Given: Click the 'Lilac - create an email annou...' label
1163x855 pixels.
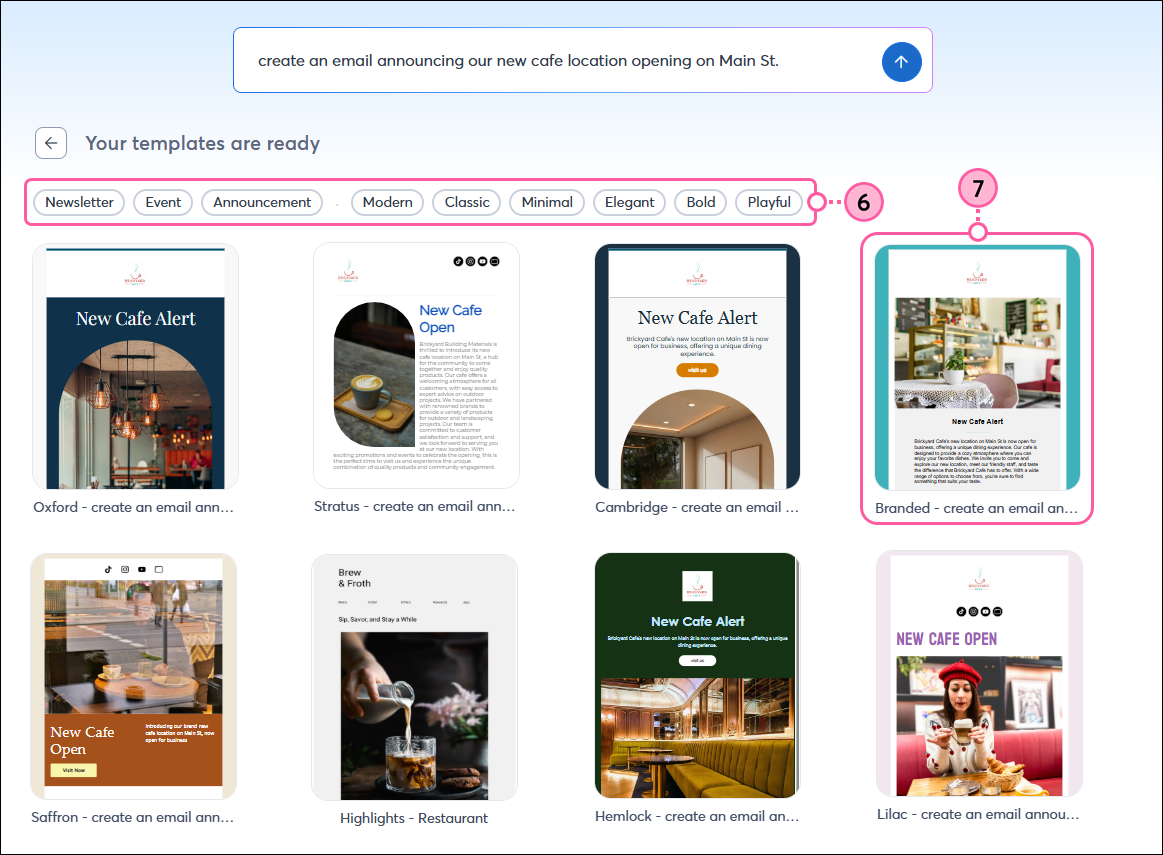Looking at the screenshot, I should click(978, 814).
